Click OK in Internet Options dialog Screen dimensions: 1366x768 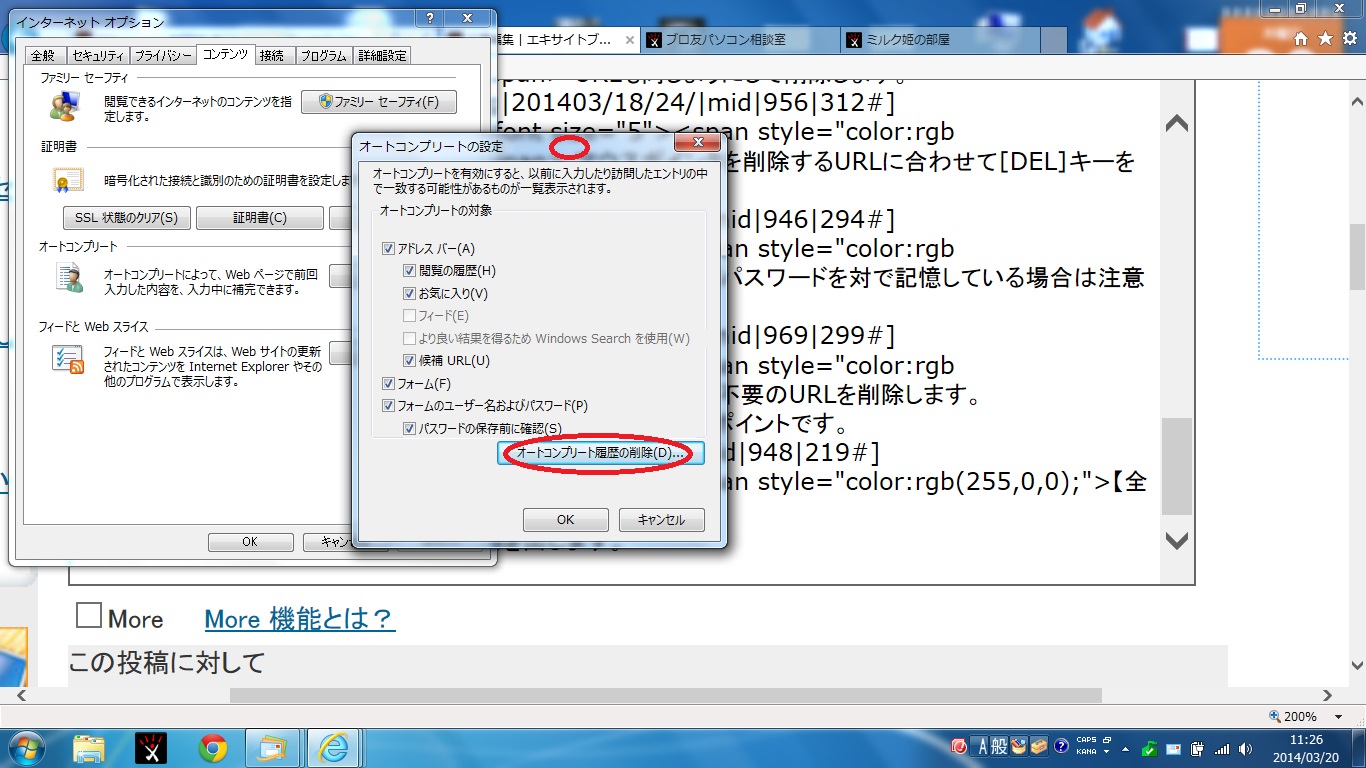pos(250,542)
